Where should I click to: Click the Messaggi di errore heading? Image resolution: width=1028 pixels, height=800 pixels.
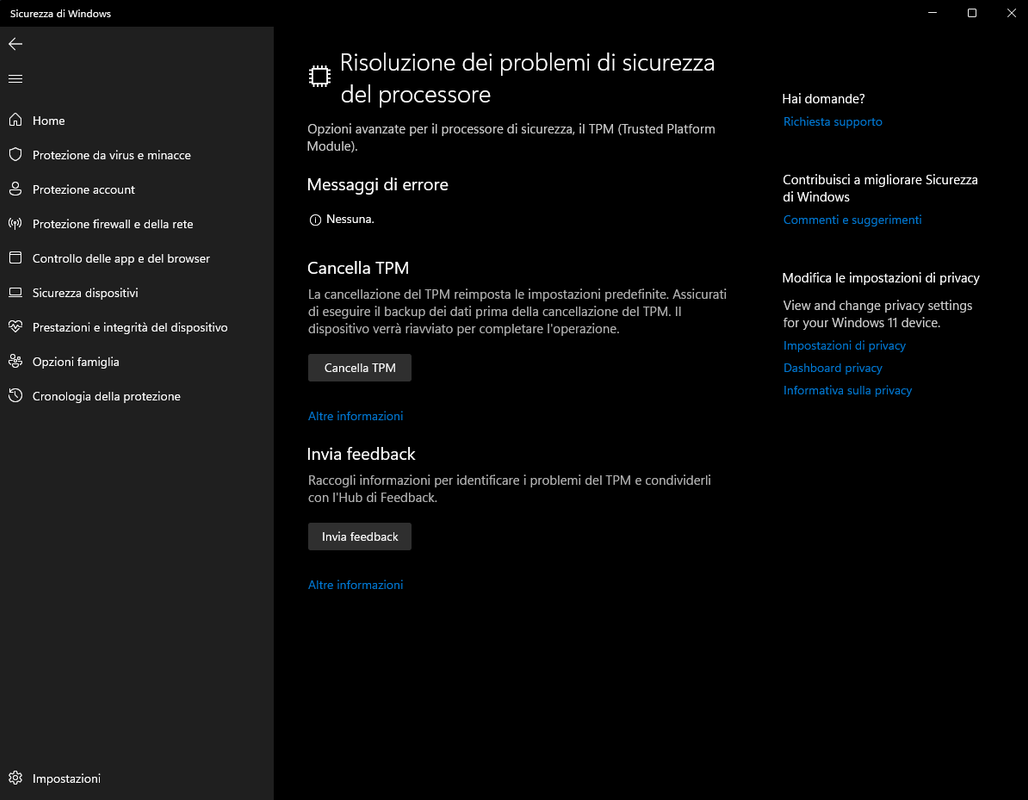(378, 185)
